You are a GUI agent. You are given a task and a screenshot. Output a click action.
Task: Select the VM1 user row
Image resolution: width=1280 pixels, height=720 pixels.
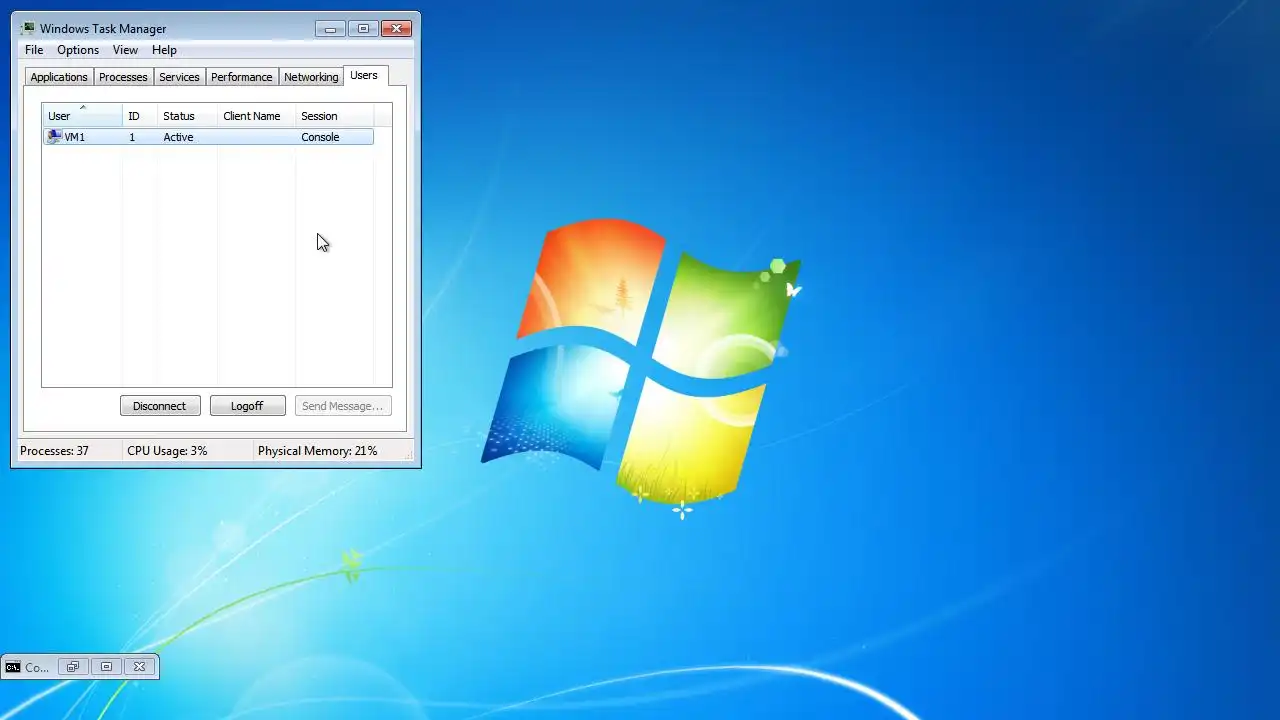208,137
